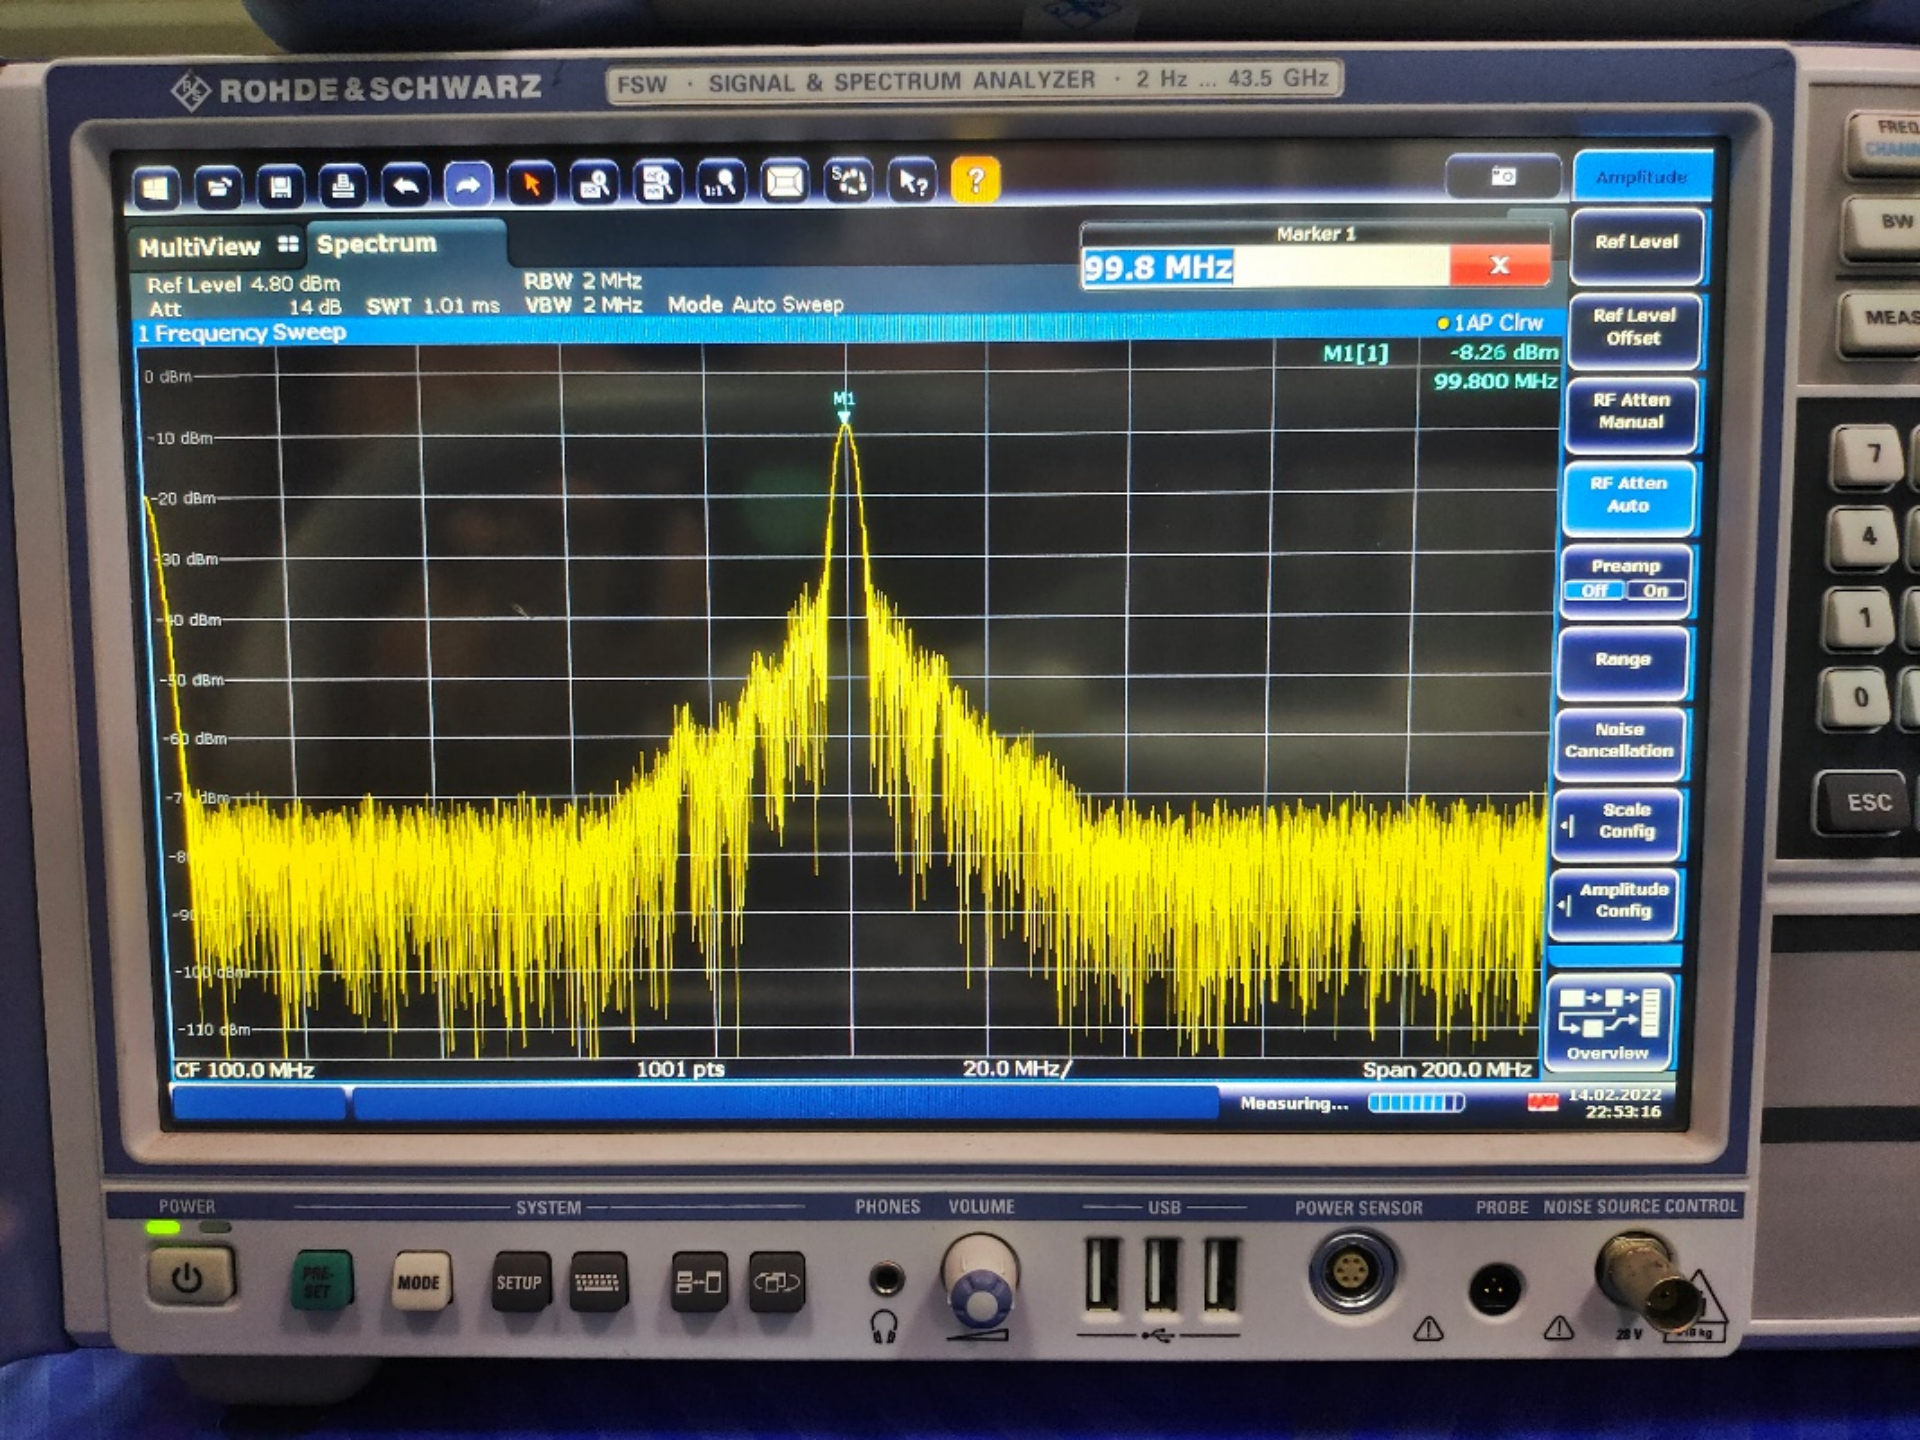Click the screenshot camera icon

pyautogui.click(x=1503, y=176)
